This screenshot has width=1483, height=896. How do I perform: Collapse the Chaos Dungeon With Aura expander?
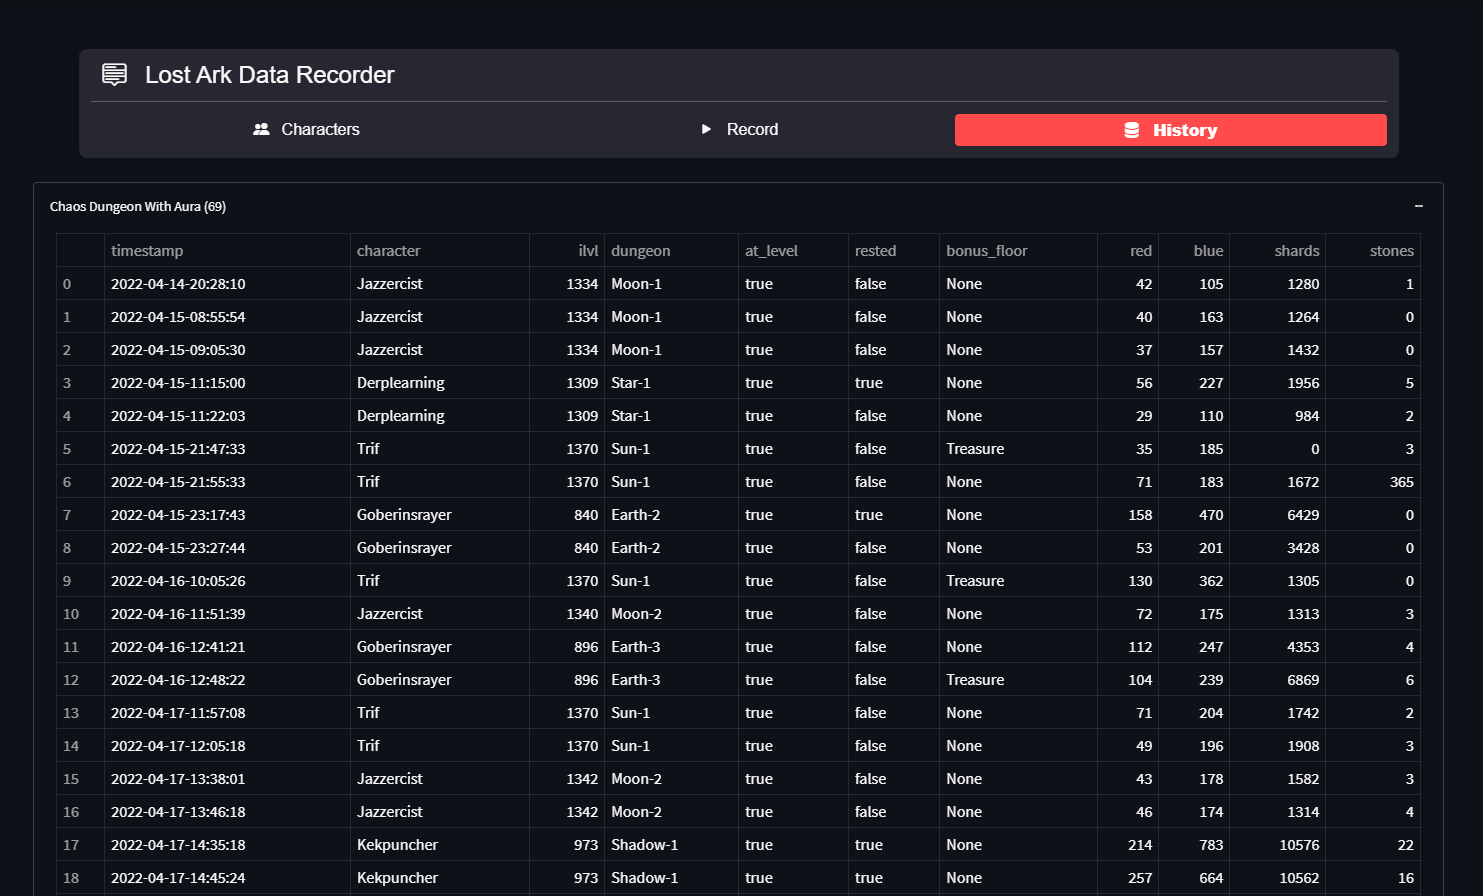coord(1419,206)
